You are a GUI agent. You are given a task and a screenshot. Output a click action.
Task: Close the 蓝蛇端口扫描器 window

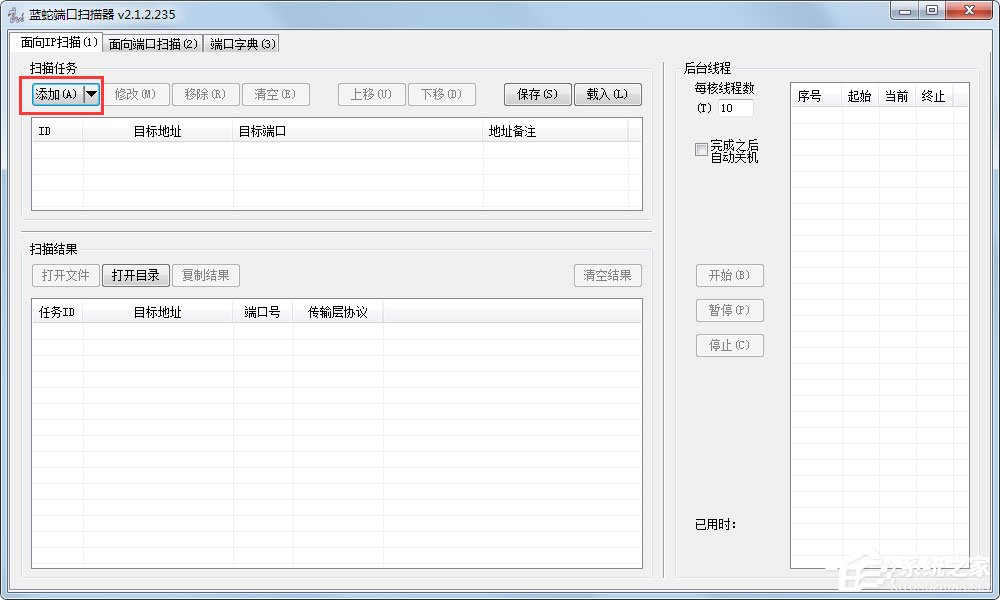[970, 11]
